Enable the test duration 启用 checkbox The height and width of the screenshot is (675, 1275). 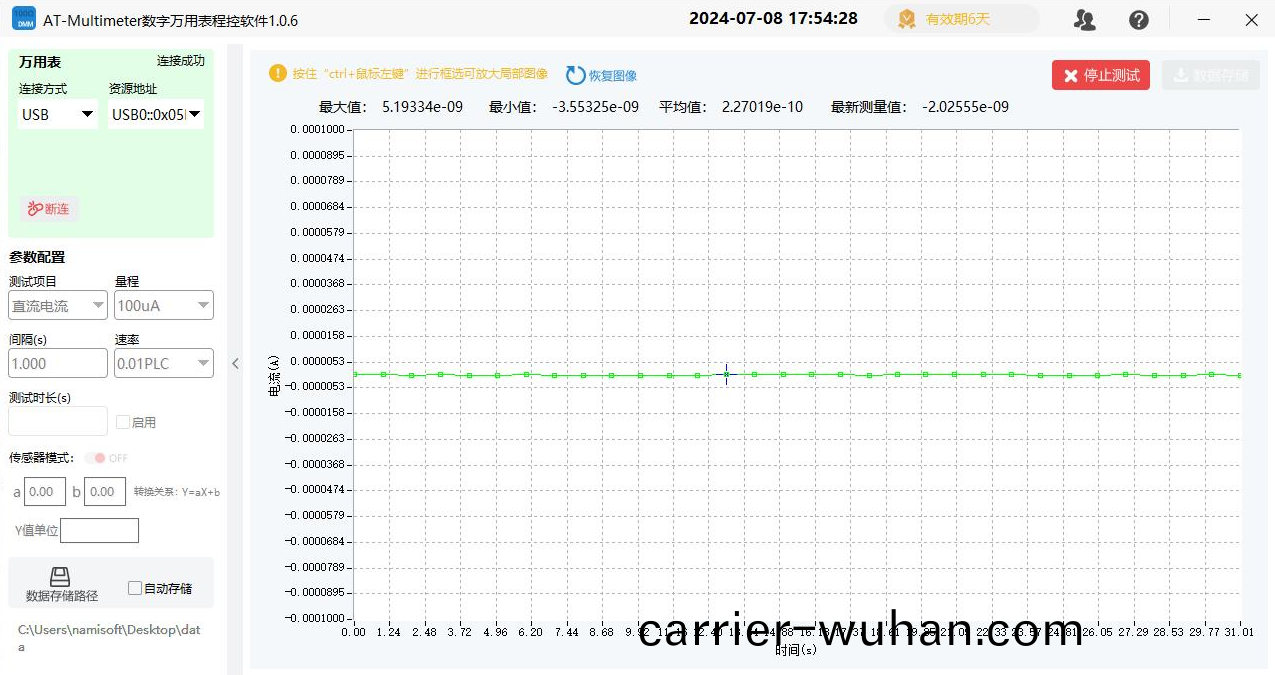tap(123, 422)
